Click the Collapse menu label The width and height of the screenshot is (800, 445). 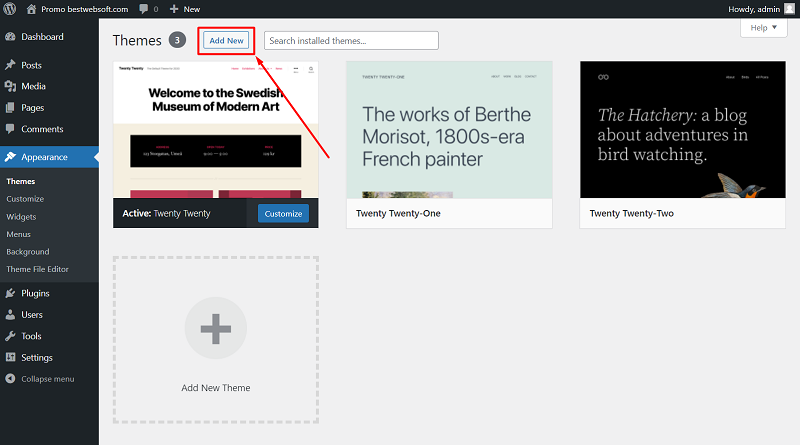click(47, 379)
